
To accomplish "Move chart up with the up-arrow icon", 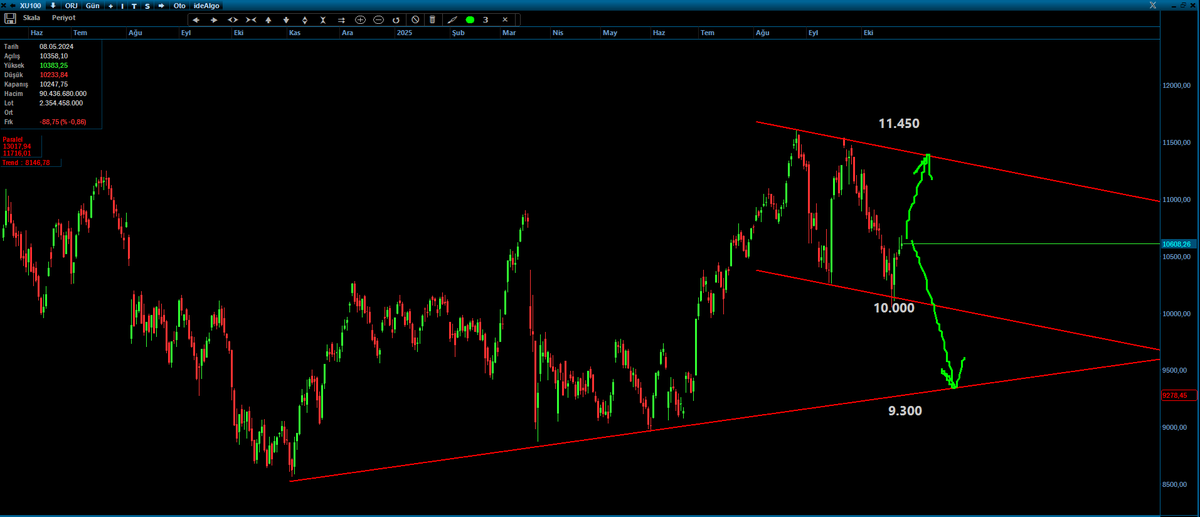I will 268,20.
